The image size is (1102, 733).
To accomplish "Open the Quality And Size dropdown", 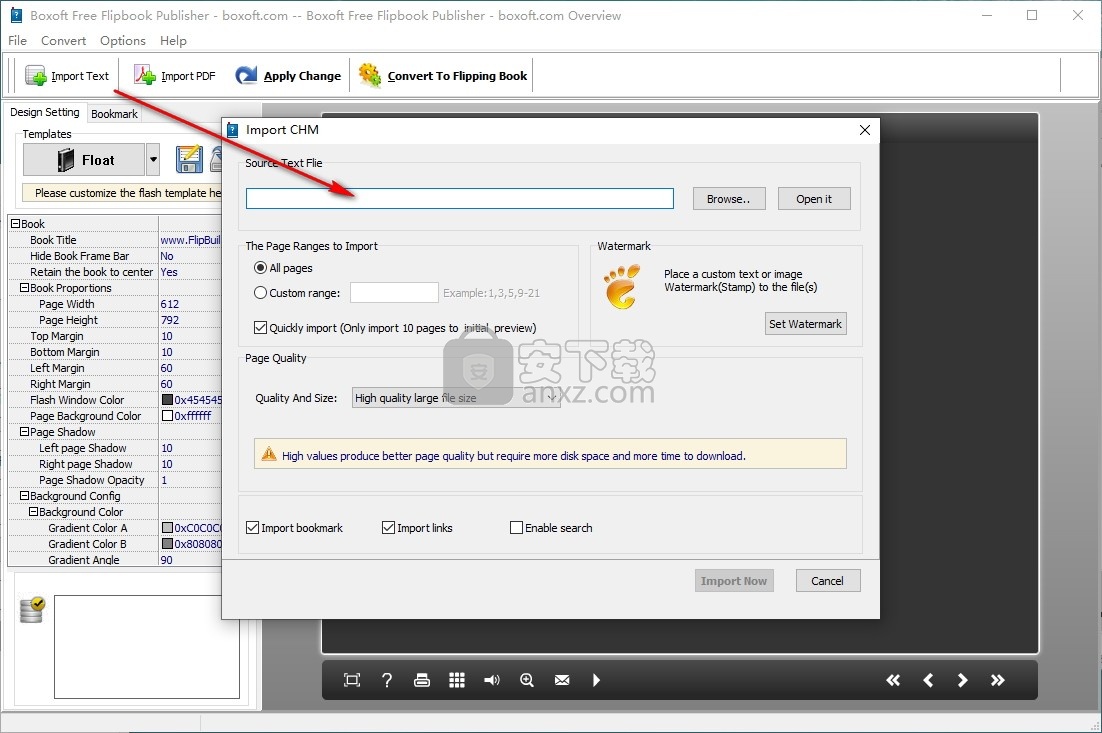I will click(x=456, y=398).
